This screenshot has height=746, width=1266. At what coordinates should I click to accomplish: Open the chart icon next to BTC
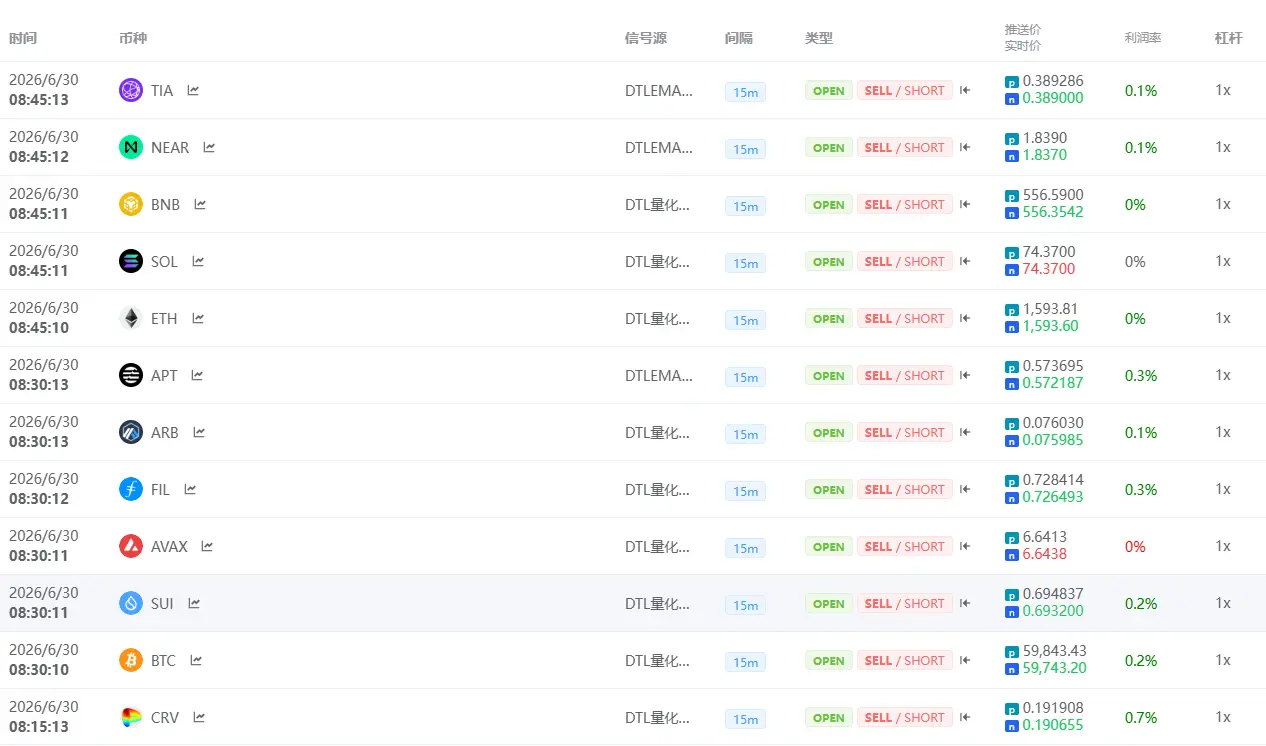(x=196, y=660)
